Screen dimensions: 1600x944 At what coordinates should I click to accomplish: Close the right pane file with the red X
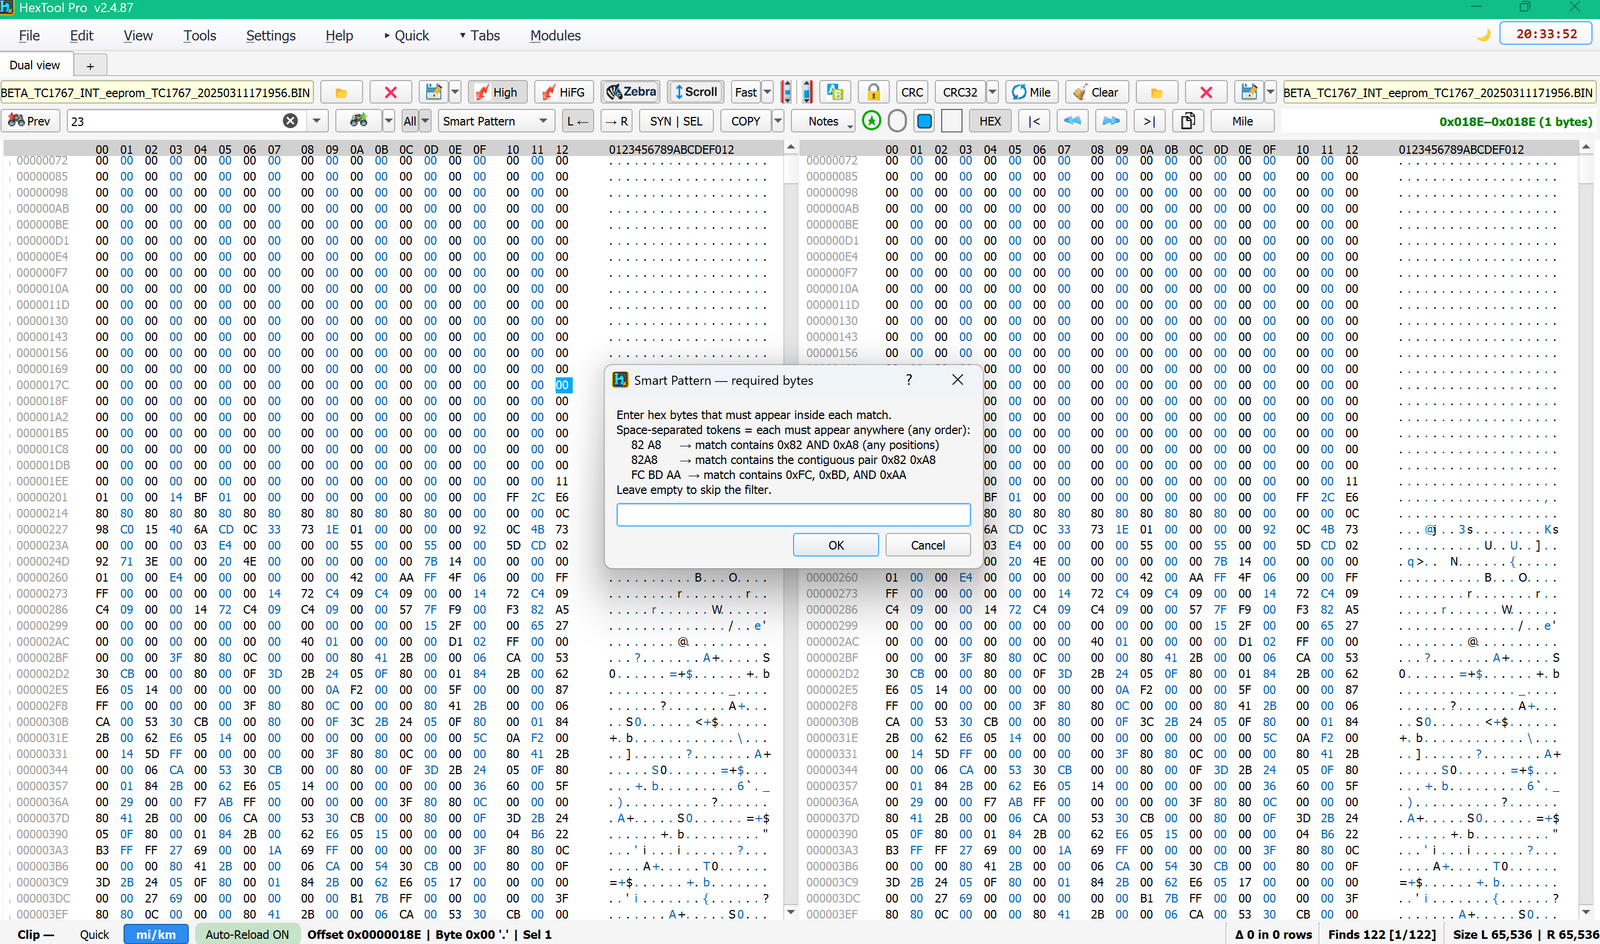[x=1207, y=92]
